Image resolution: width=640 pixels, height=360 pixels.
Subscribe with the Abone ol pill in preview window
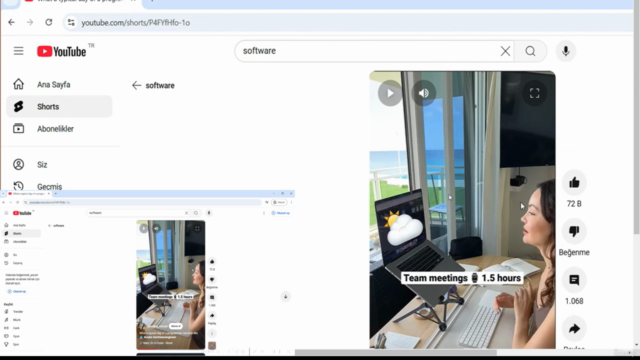(x=176, y=326)
